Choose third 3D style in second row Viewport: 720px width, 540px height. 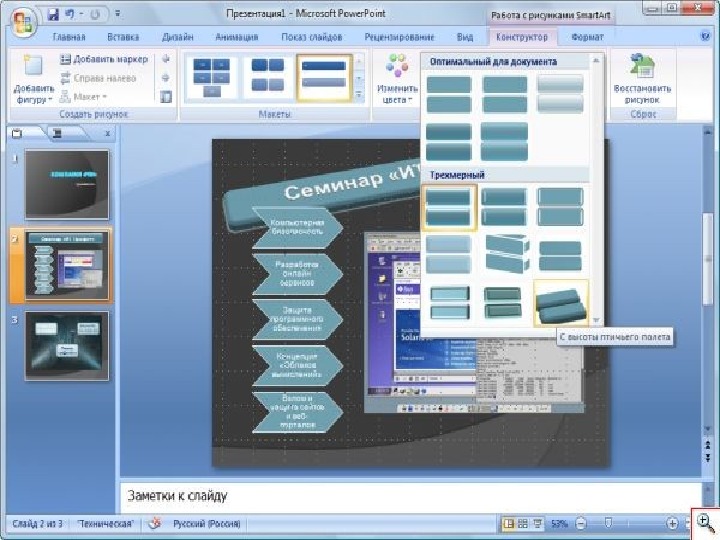point(560,254)
